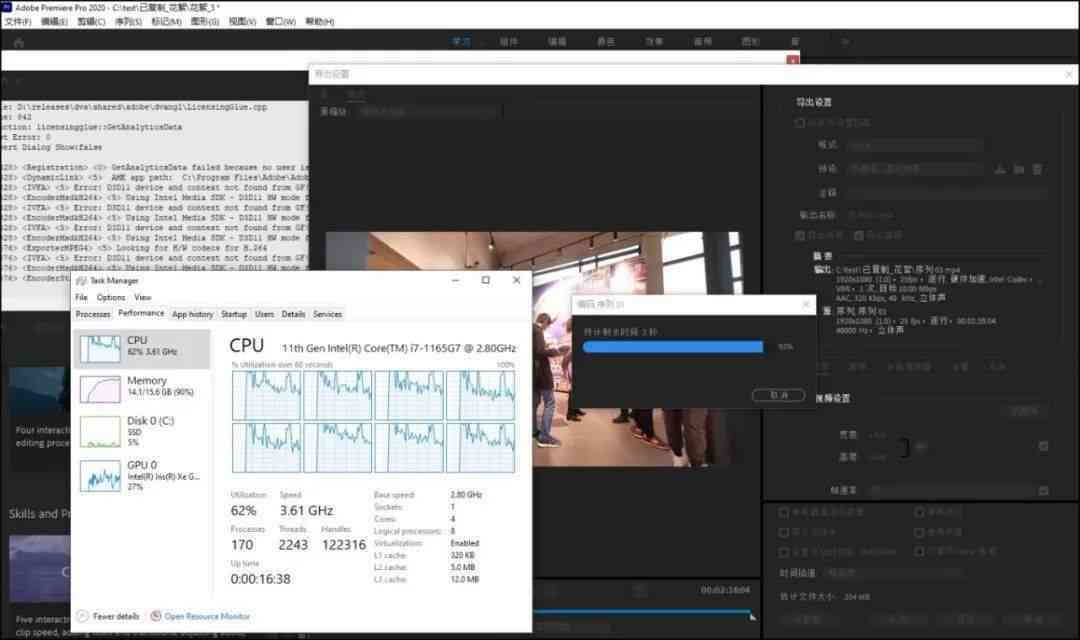
Task: Open Task Manager Options menu
Action: (x=111, y=297)
